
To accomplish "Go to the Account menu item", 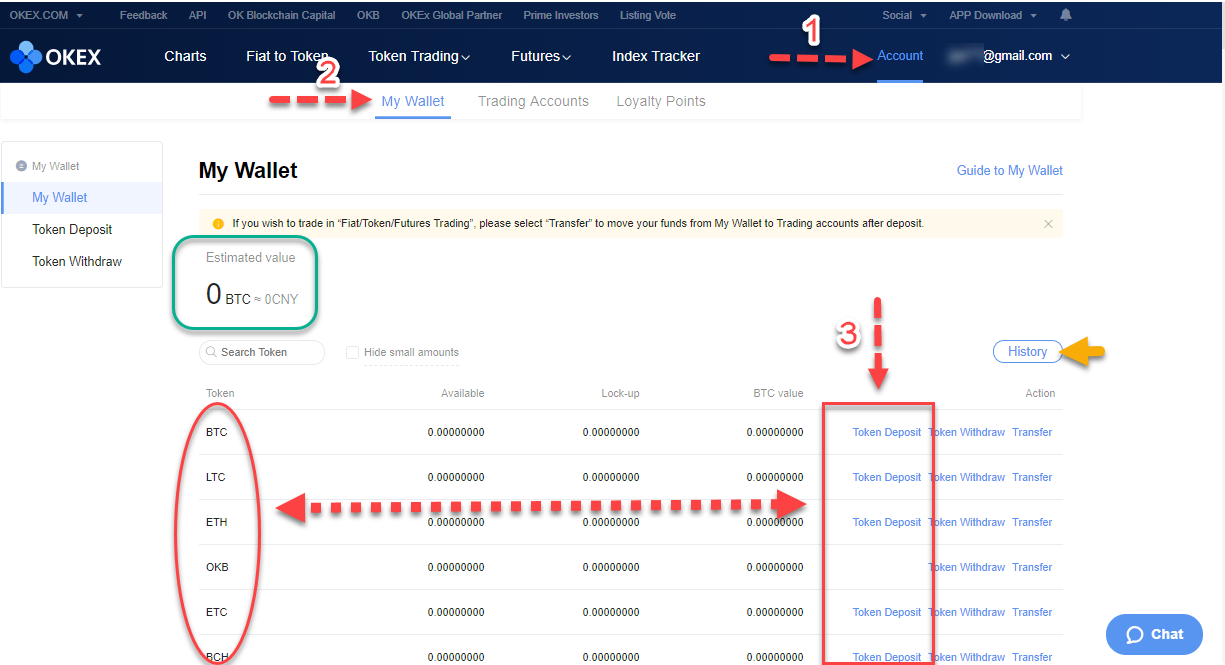I will (x=900, y=56).
